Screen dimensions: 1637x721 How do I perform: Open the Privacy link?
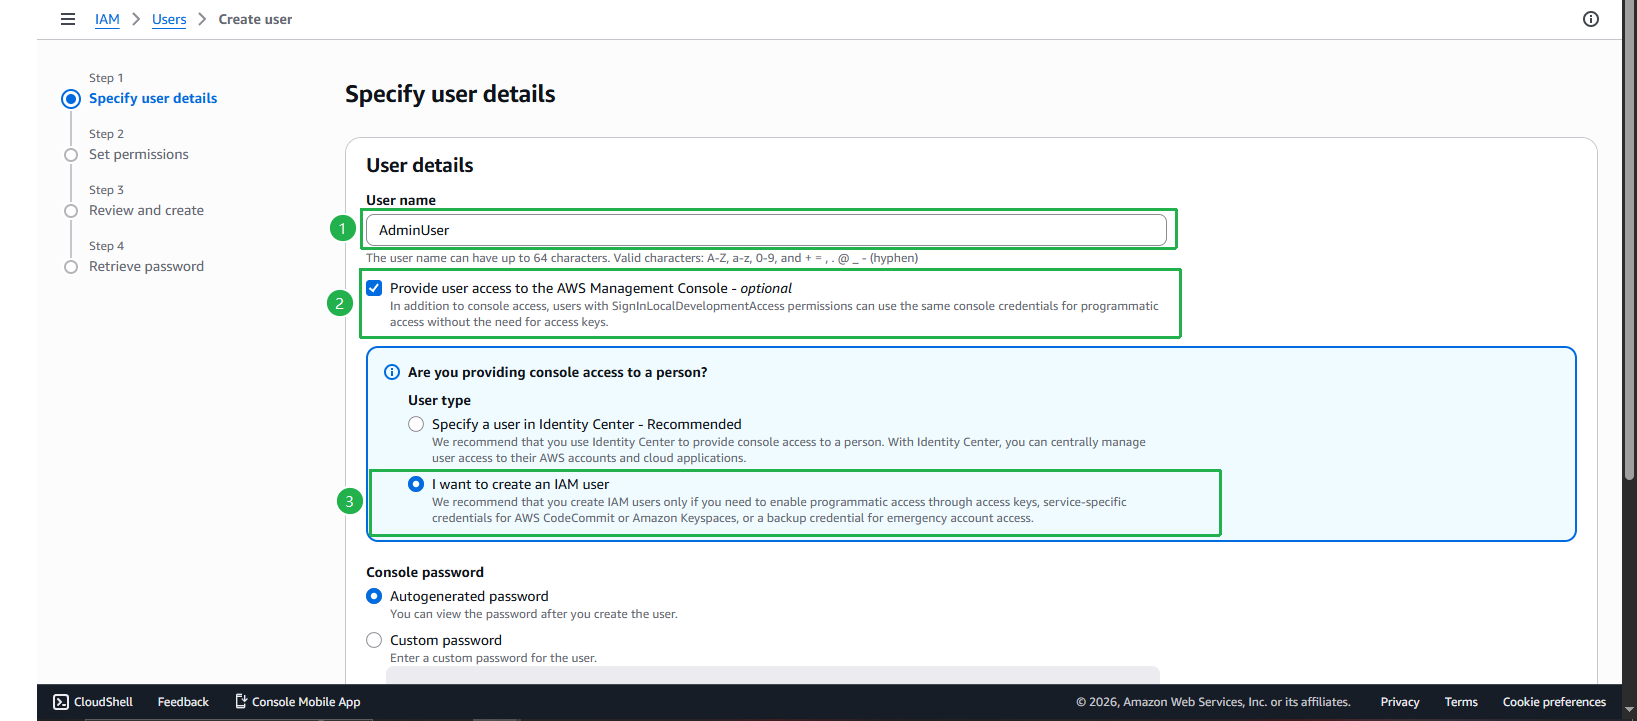1400,702
